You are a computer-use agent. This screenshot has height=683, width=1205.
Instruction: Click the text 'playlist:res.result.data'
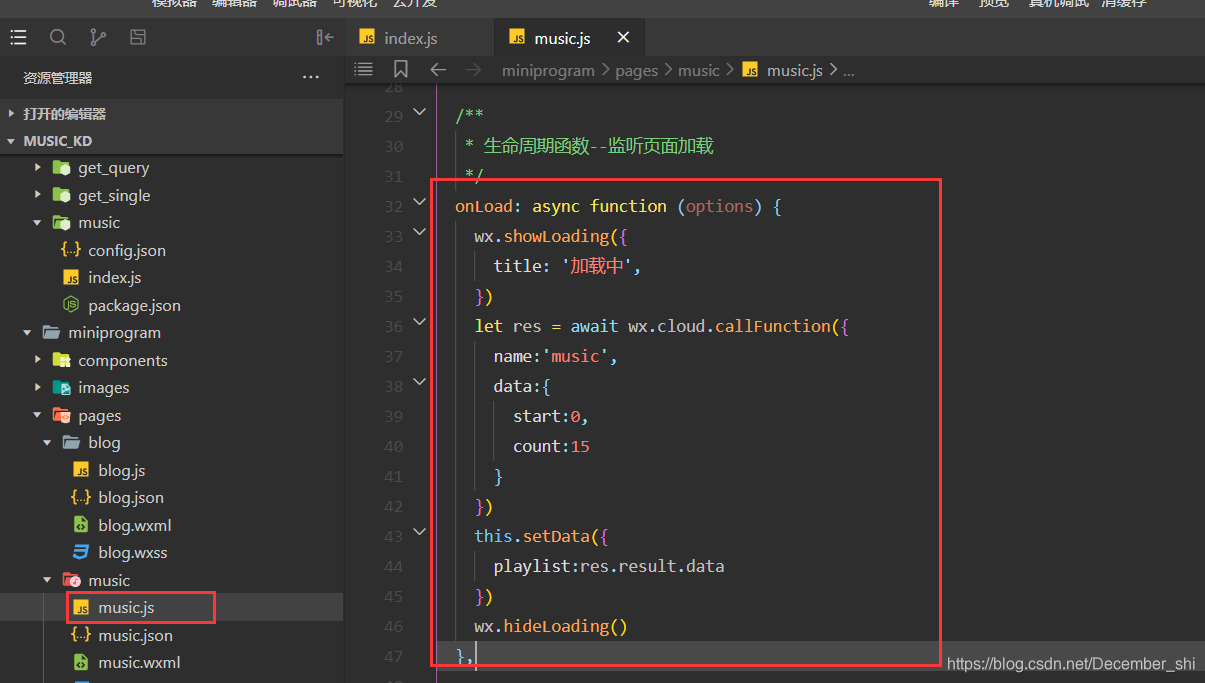click(608, 566)
